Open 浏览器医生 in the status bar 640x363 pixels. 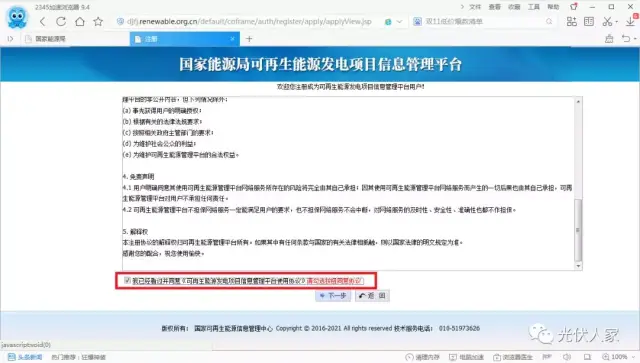tap(513, 357)
